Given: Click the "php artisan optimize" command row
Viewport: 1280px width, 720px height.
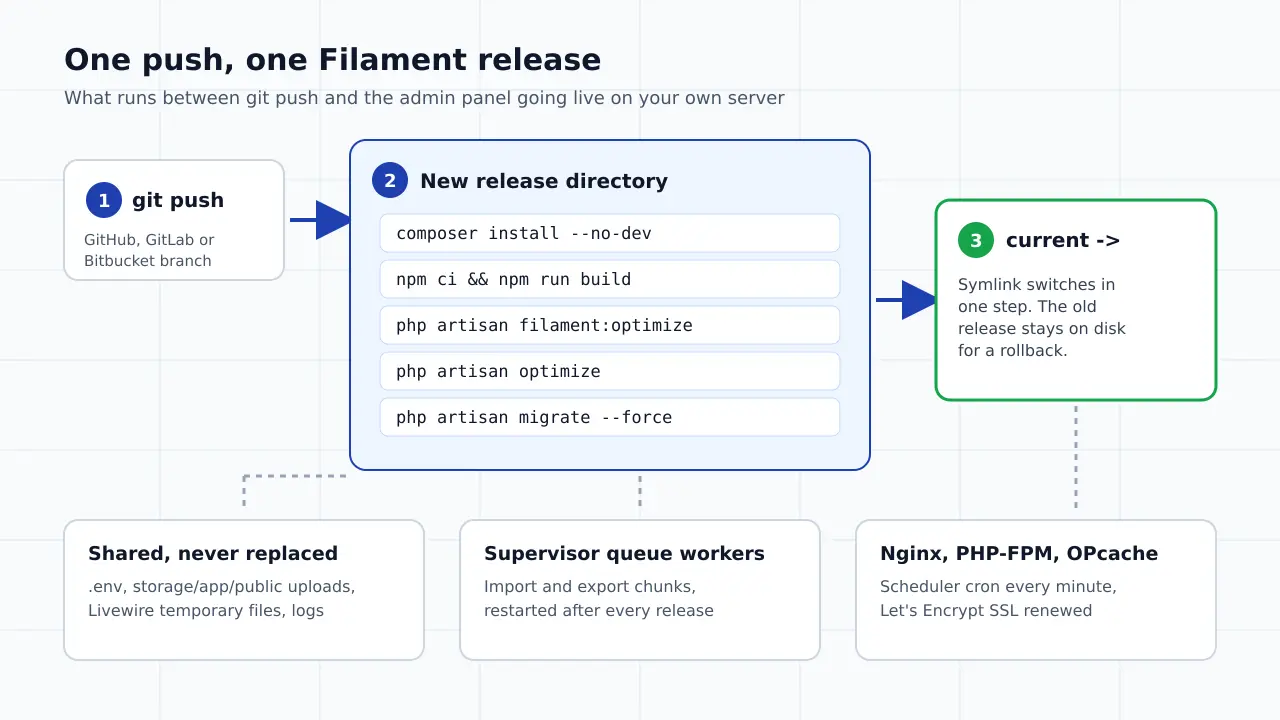Looking at the screenshot, I should coord(610,371).
